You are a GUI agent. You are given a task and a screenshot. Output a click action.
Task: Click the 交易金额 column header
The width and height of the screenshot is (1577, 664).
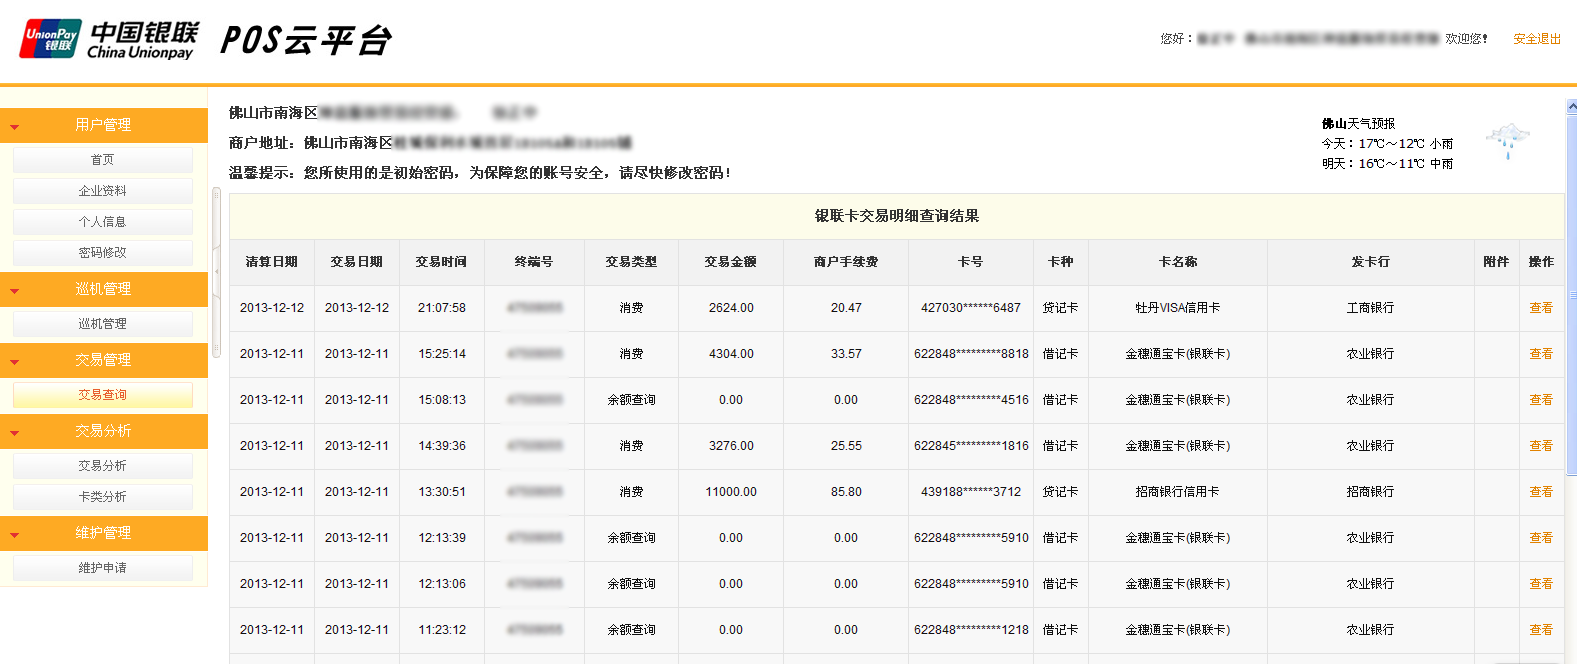pyautogui.click(x=731, y=262)
